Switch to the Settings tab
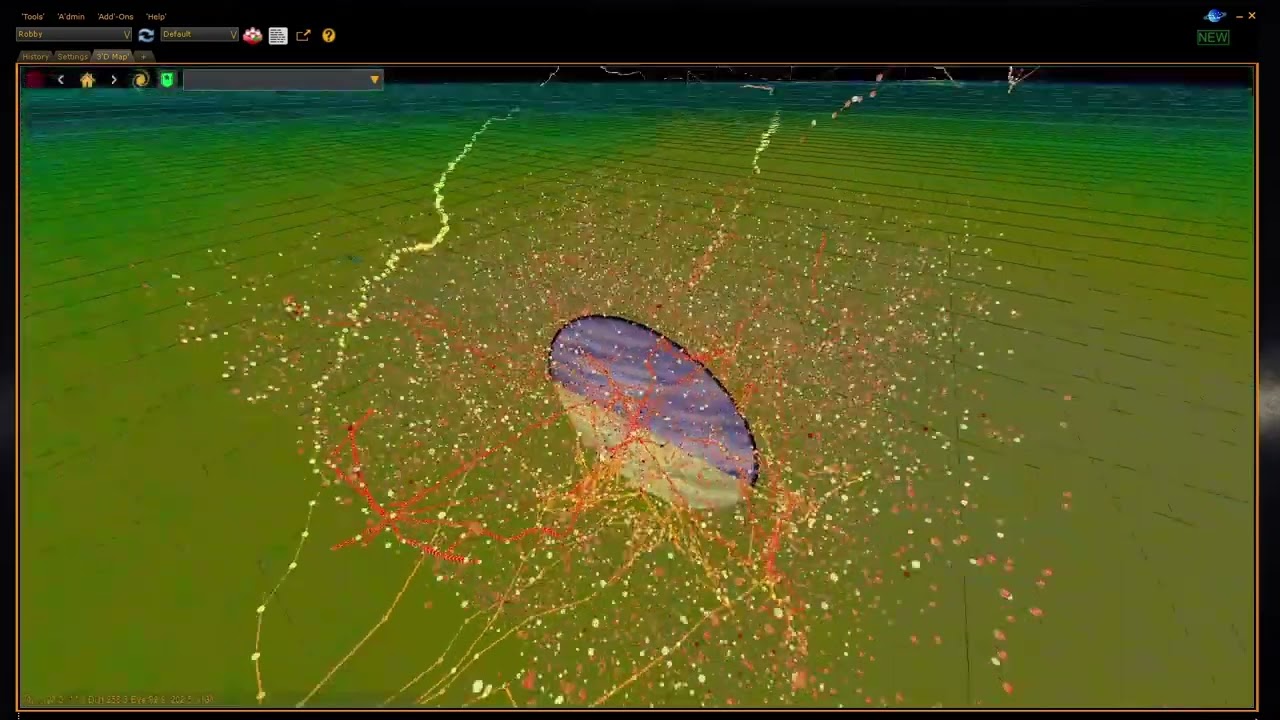The height and width of the screenshot is (720, 1280). pos(72,57)
